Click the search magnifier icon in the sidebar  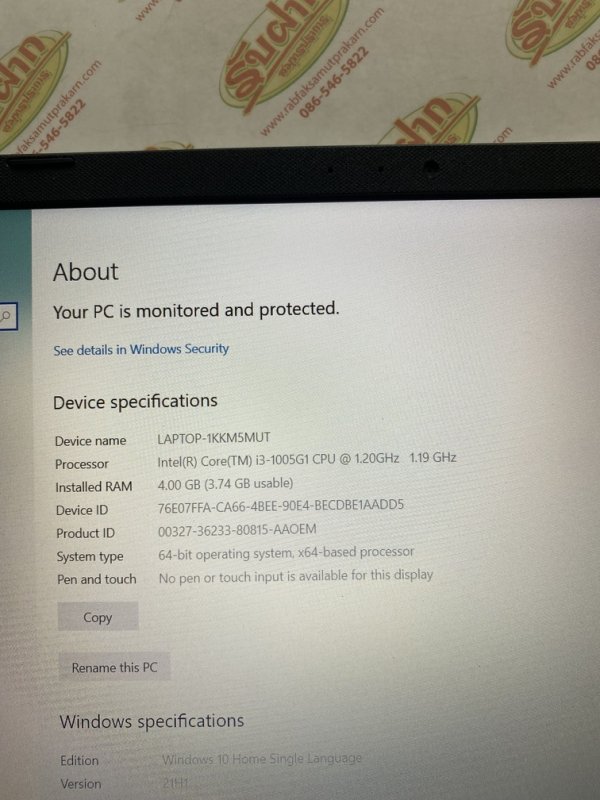(x=6, y=316)
